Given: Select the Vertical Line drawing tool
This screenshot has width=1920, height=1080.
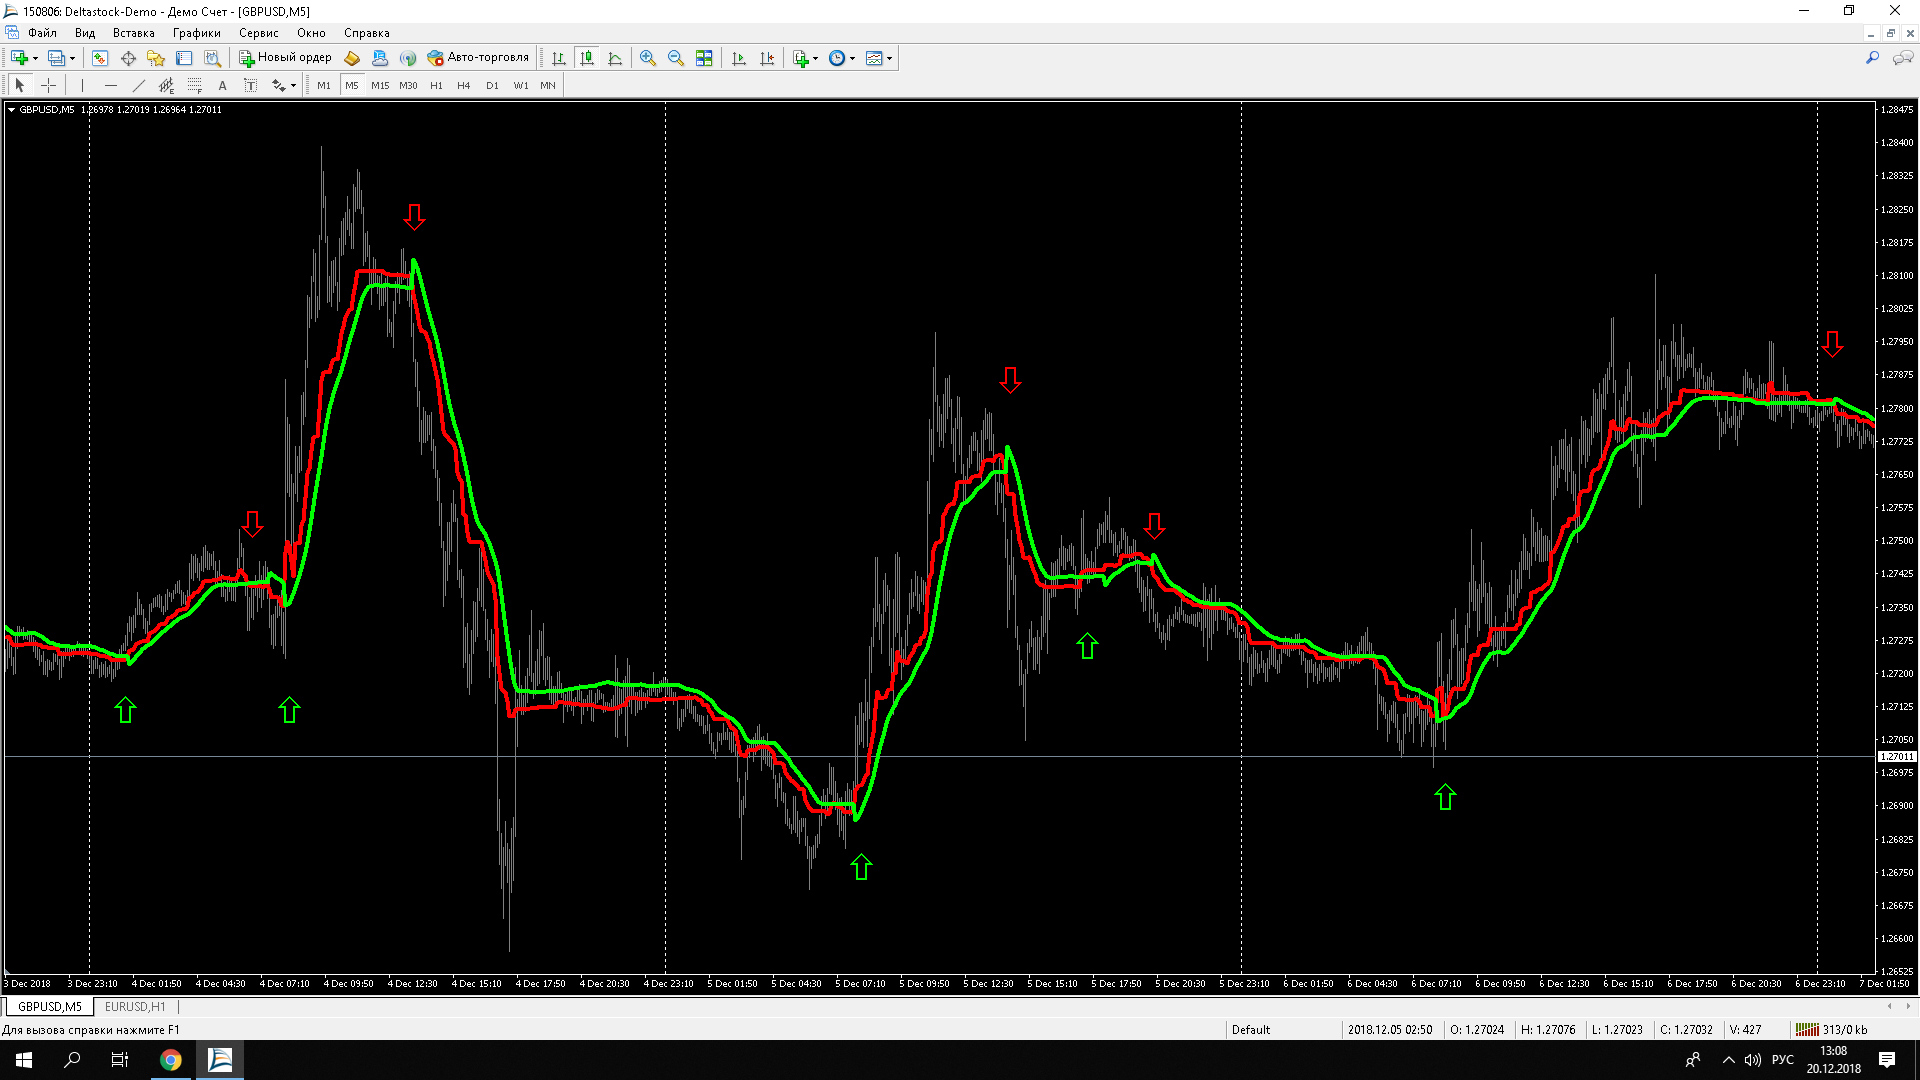Looking at the screenshot, I should click(x=82, y=85).
